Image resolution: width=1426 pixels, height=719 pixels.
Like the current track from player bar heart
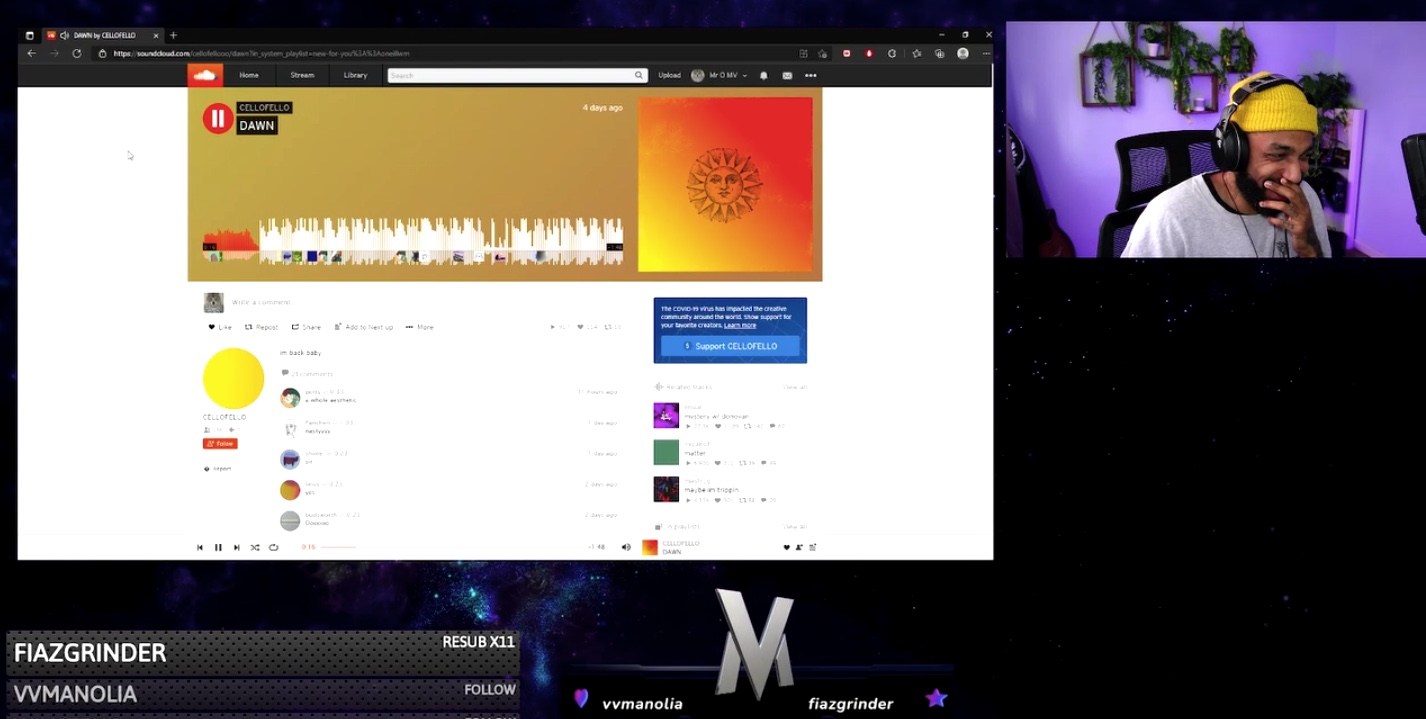click(x=786, y=547)
